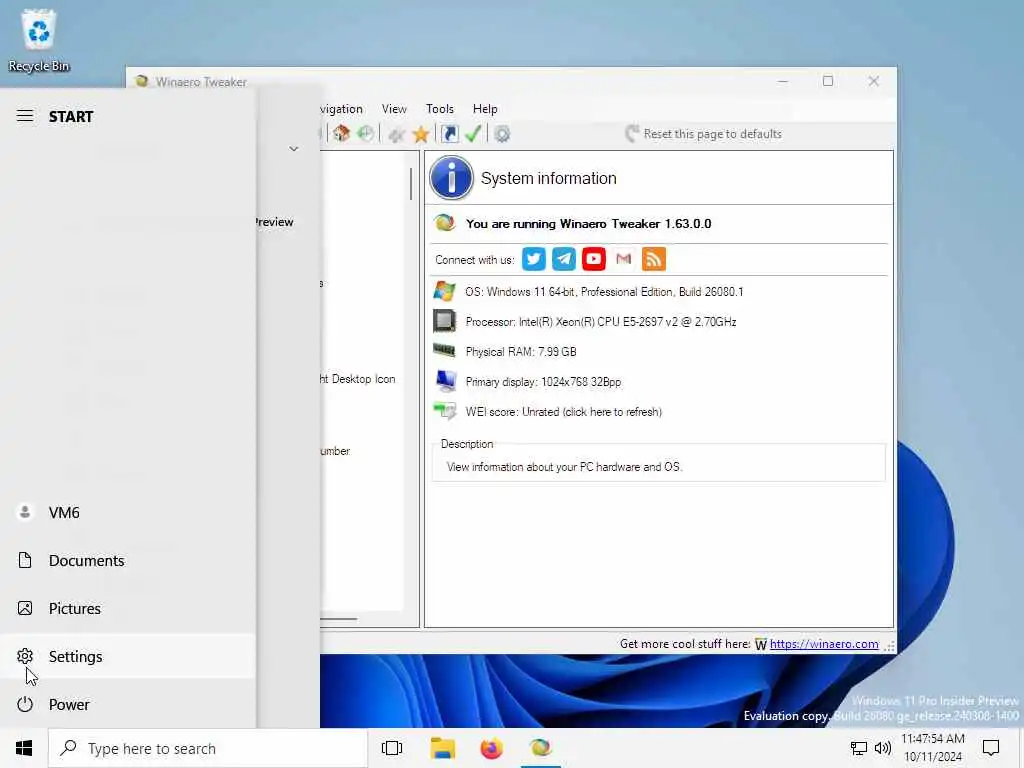The width and height of the screenshot is (1024, 768).
Task: Open File Explorer from the taskbar
Action: point(443,748)
